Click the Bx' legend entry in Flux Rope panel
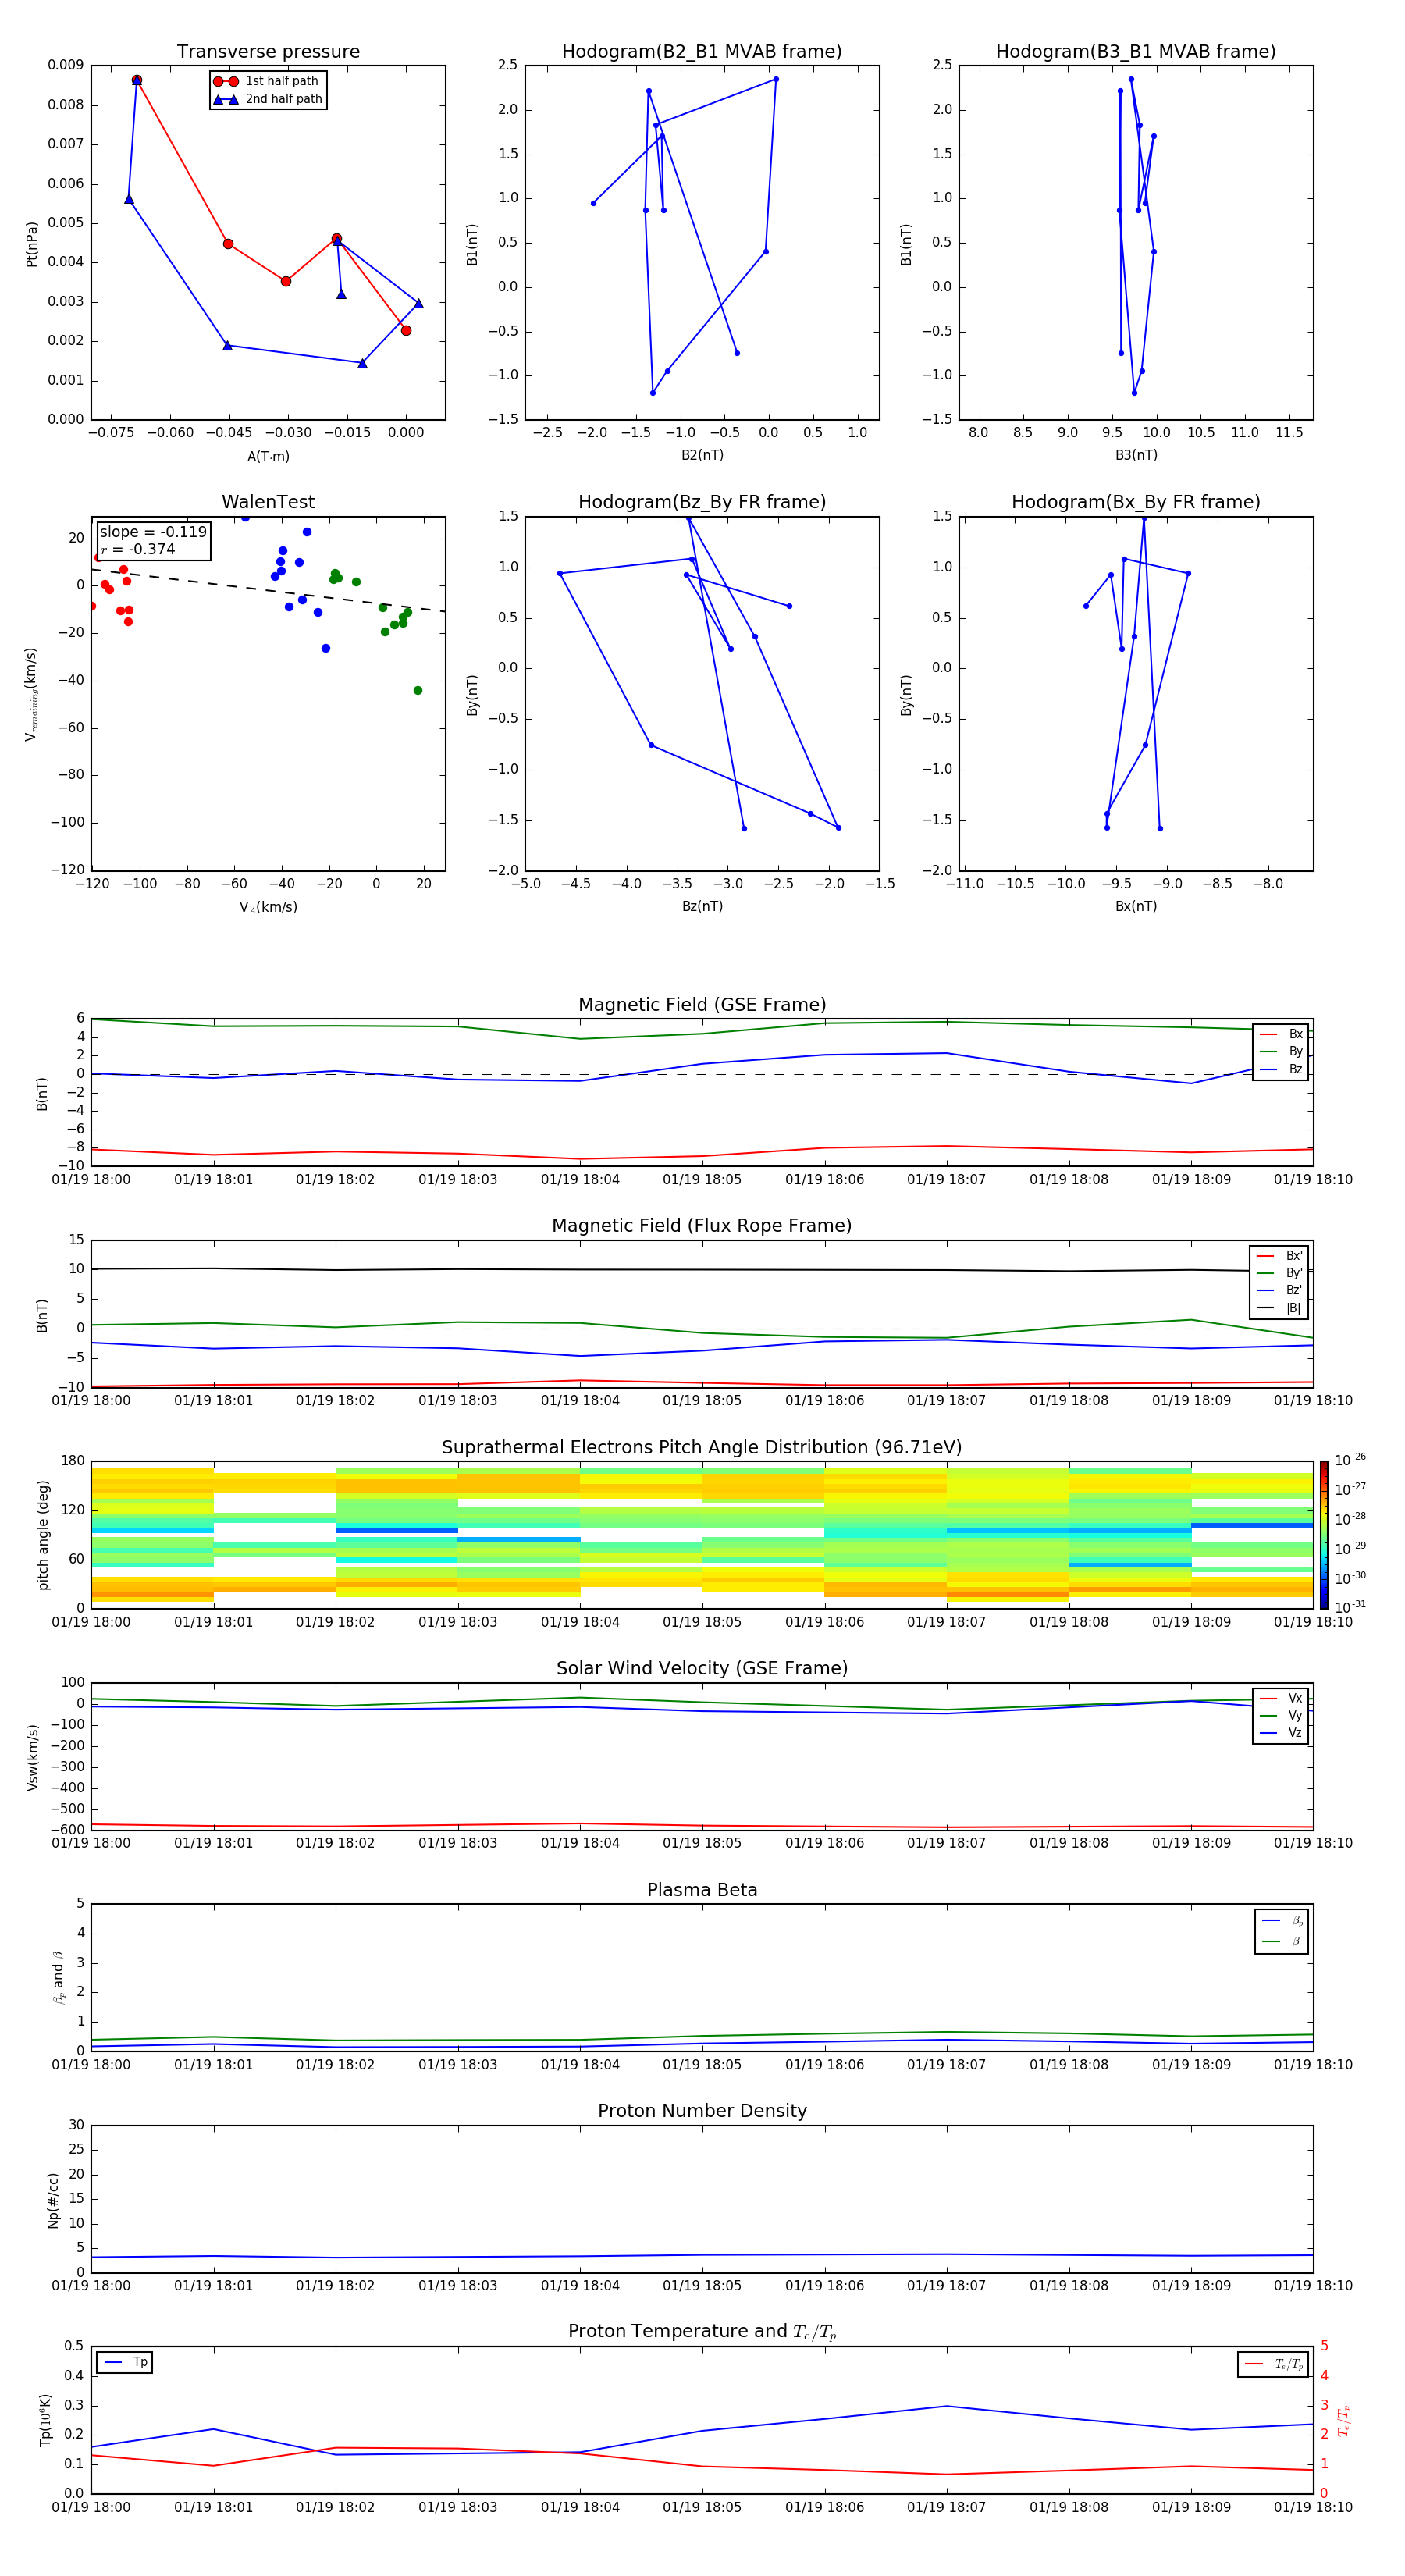1405x2576 pixels. pyautogui.click(x=1280, y=1256)
